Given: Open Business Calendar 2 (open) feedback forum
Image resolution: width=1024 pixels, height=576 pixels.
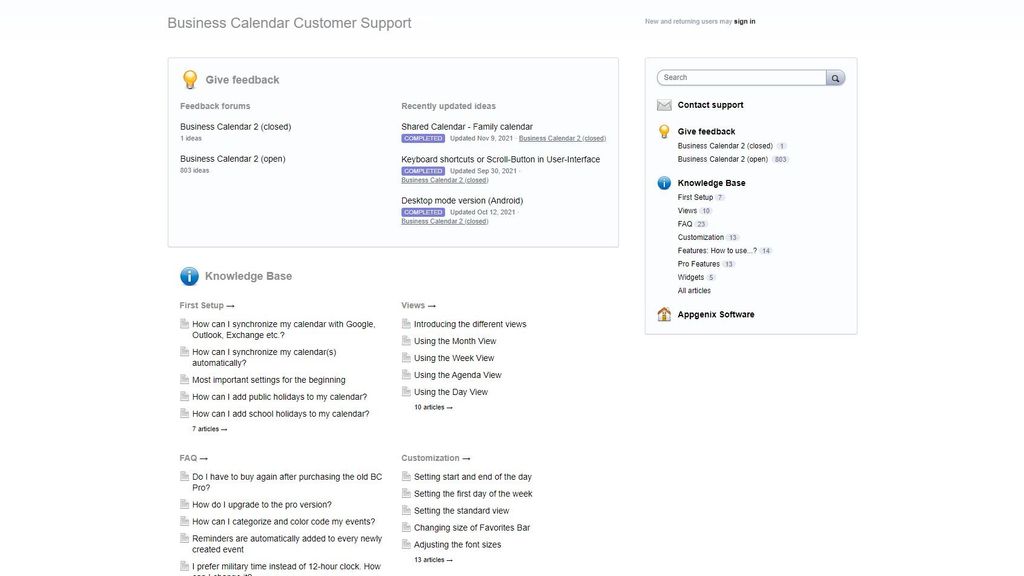Looking at the screenshot, I should [232, 159].
